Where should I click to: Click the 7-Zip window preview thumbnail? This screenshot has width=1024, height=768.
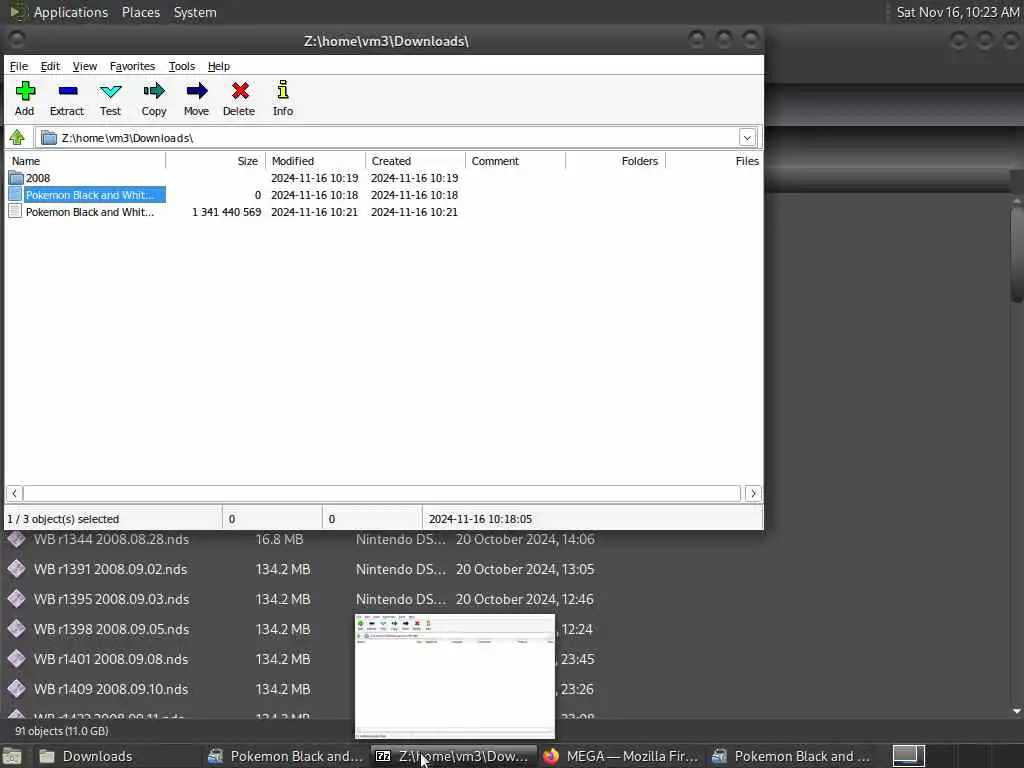coord(455,676)
